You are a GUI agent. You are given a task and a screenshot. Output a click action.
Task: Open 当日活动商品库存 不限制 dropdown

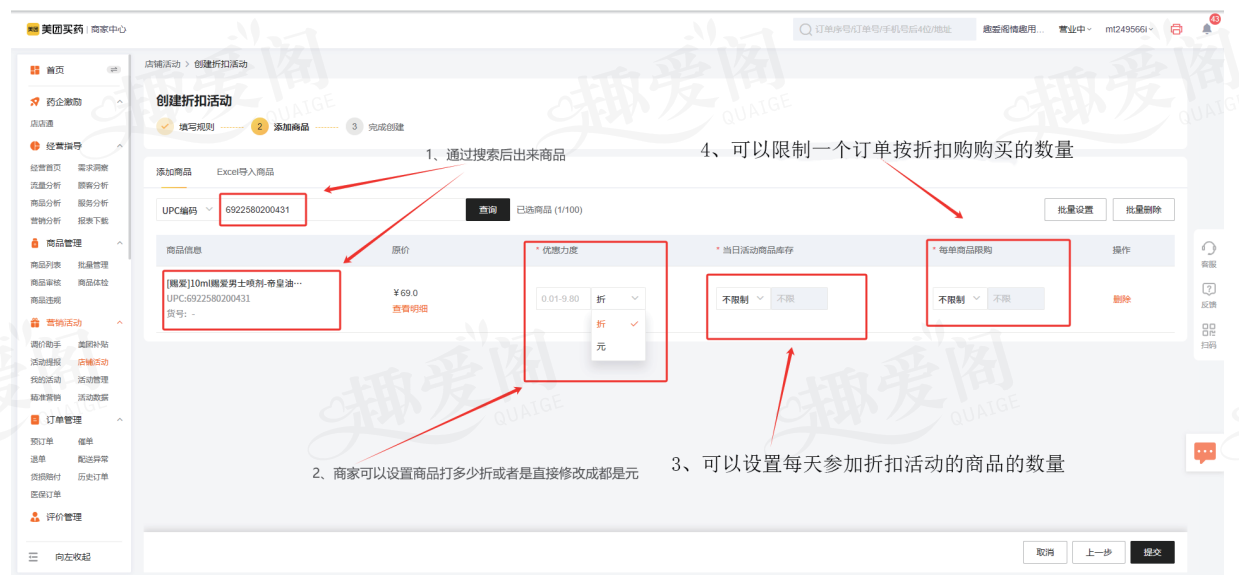click(742, 299)
